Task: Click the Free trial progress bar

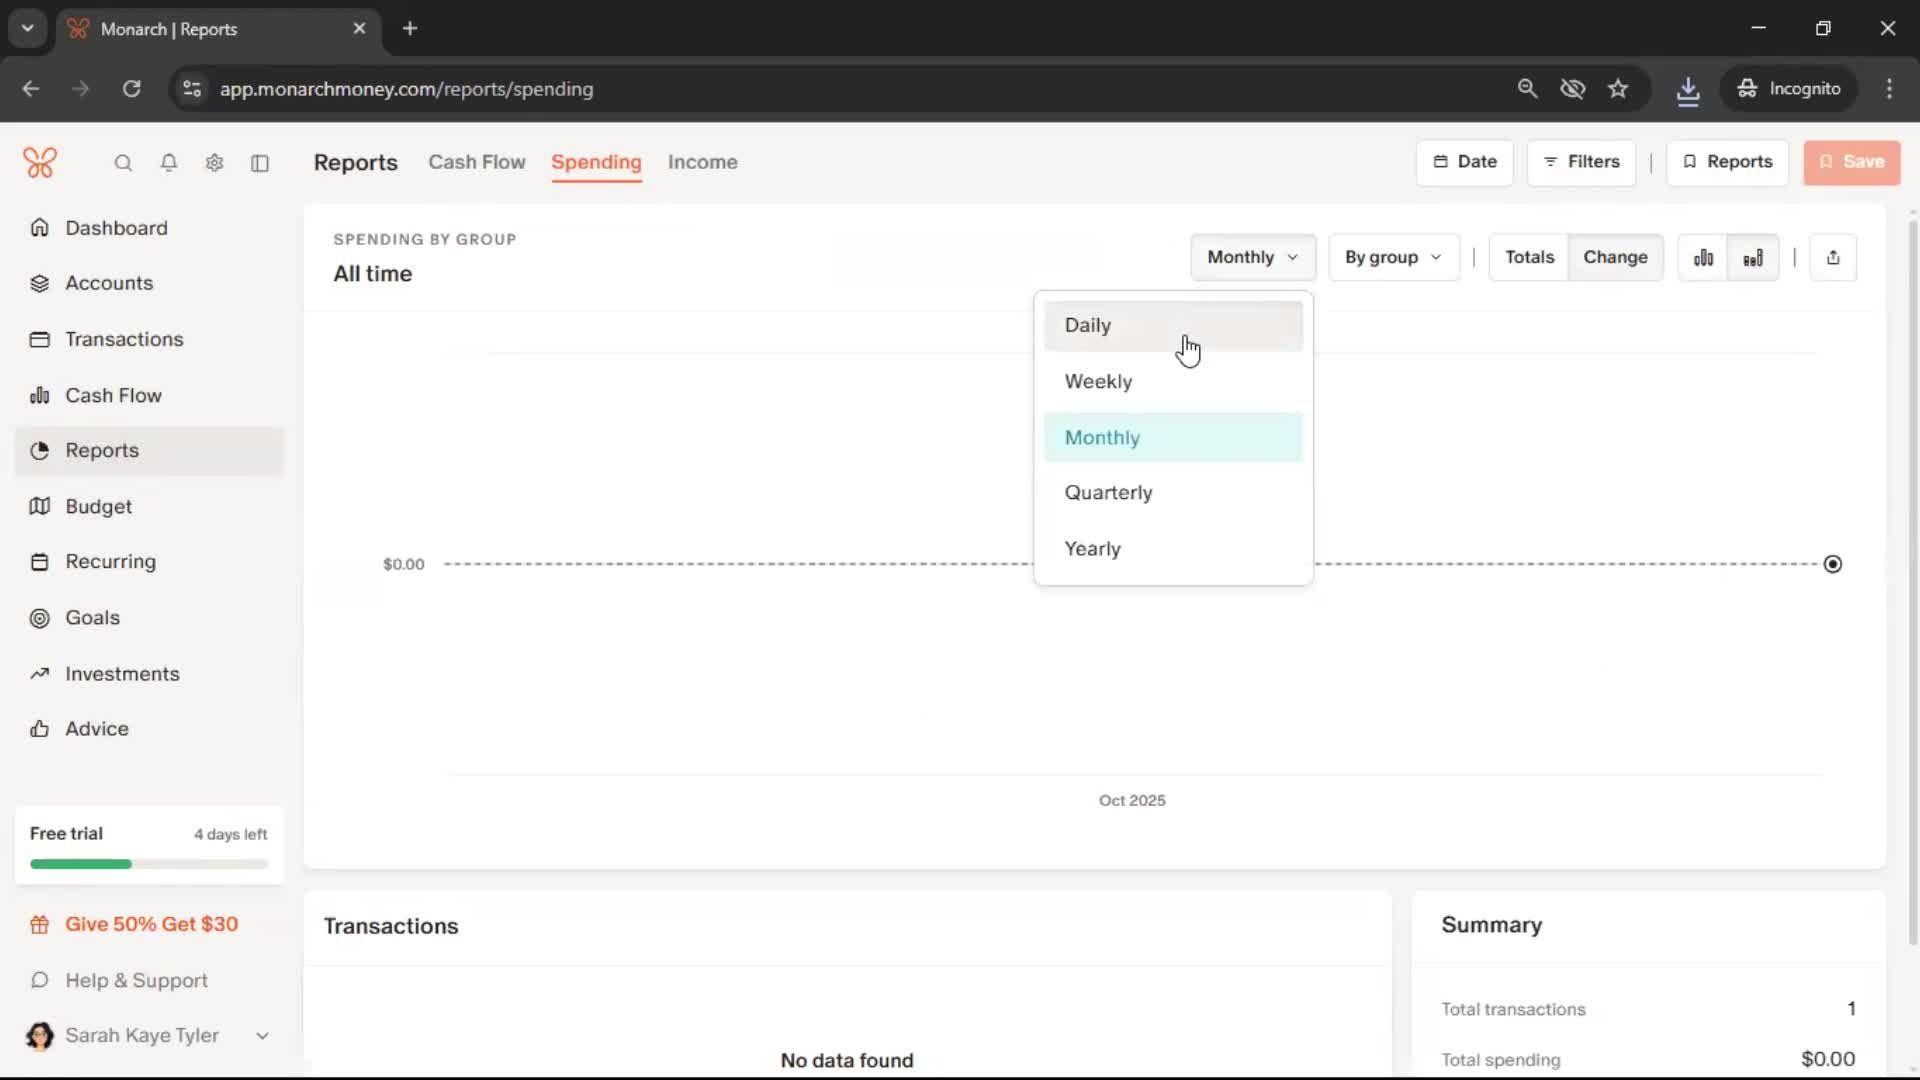Action: pos(149,864)
